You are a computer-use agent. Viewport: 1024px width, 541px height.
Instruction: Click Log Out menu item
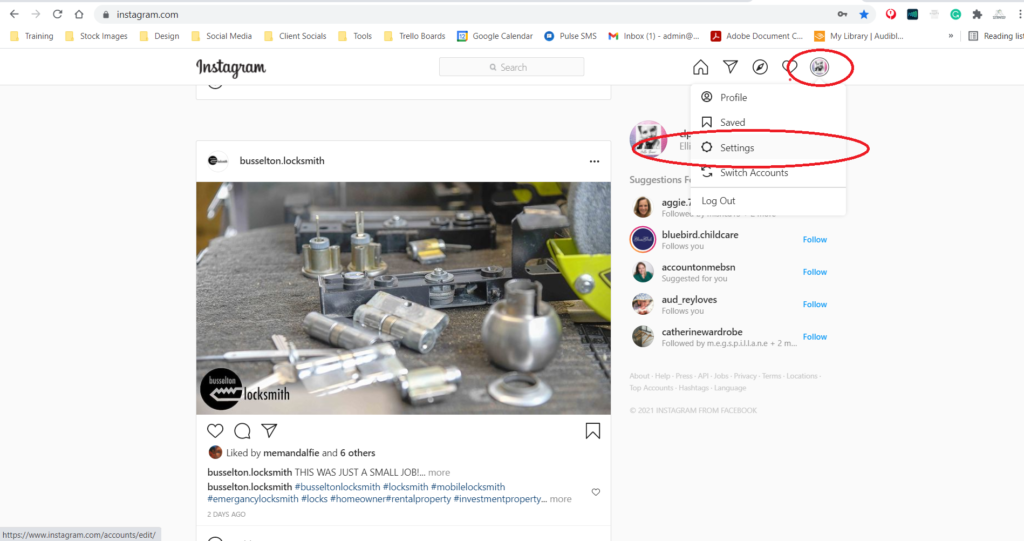point(768,201)
